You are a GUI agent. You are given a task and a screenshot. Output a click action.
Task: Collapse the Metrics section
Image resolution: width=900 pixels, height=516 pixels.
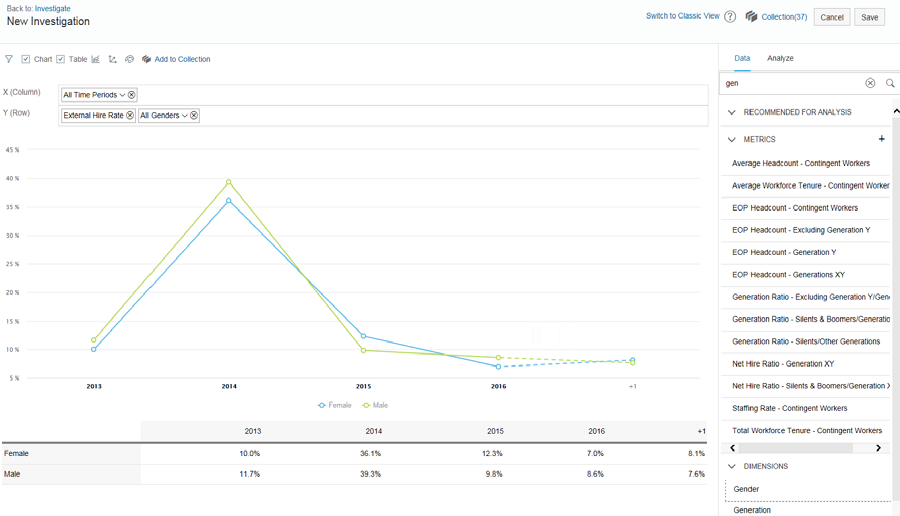click(732, 139)
